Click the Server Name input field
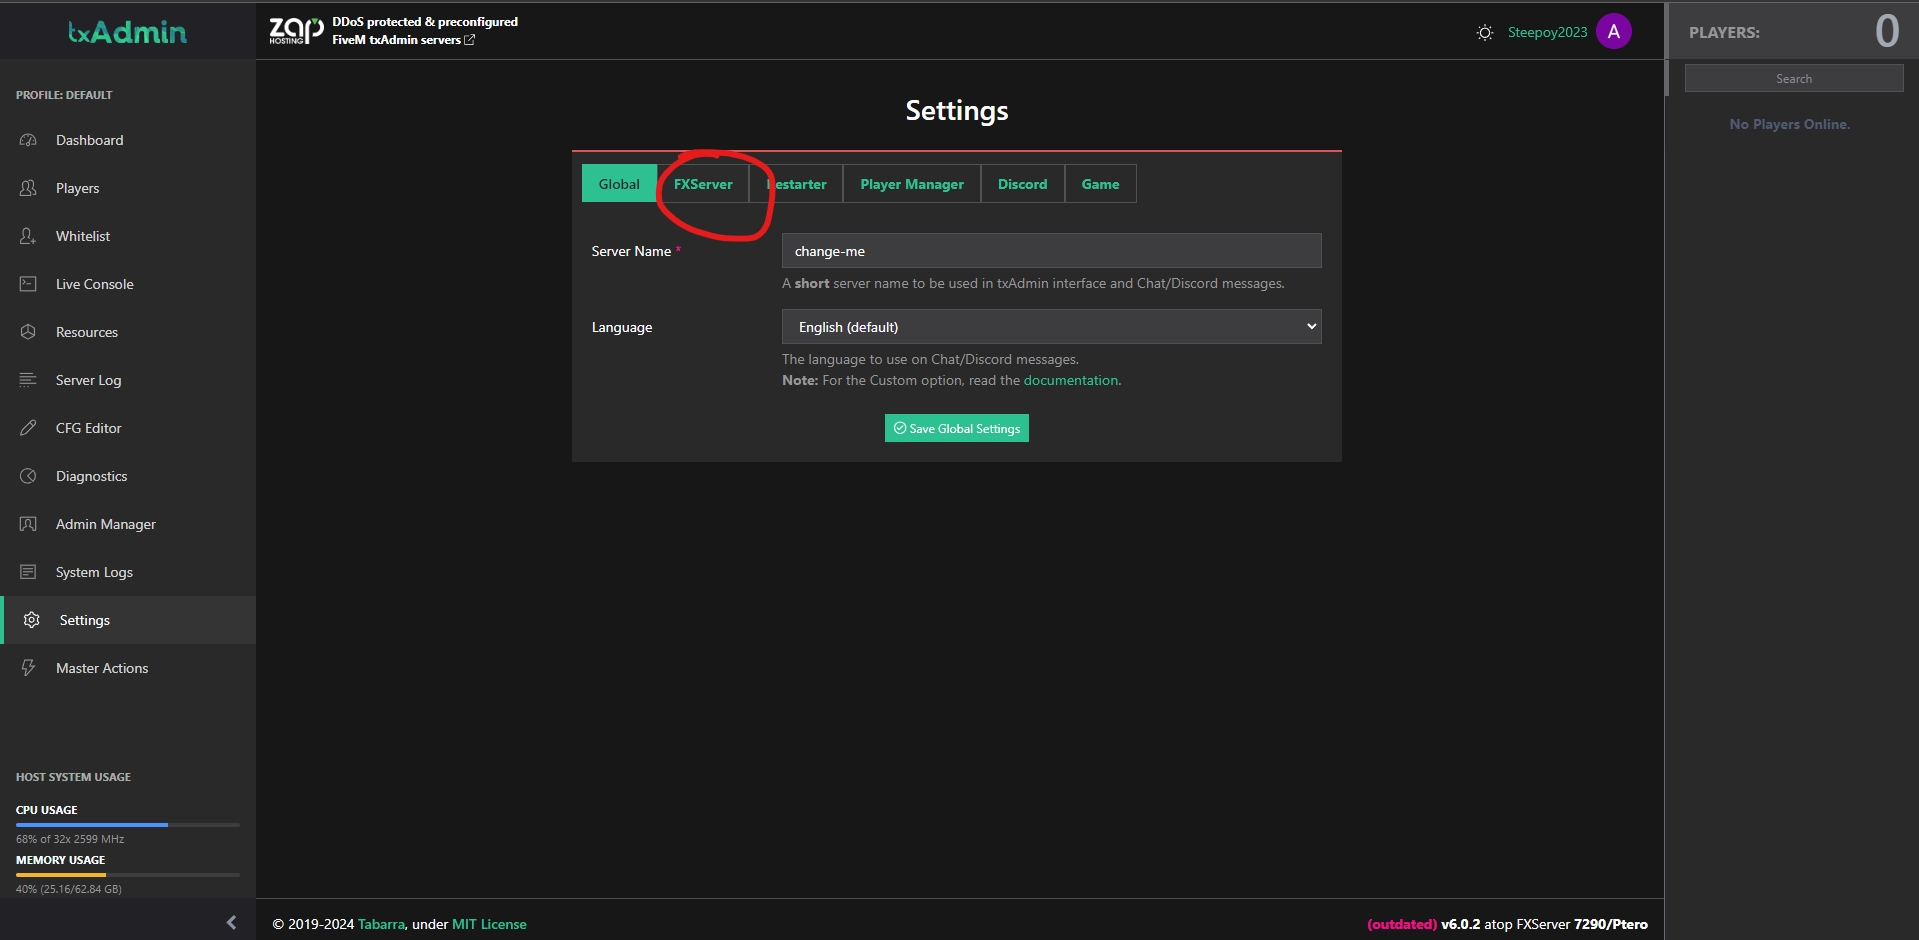 tap(1051, 251)
